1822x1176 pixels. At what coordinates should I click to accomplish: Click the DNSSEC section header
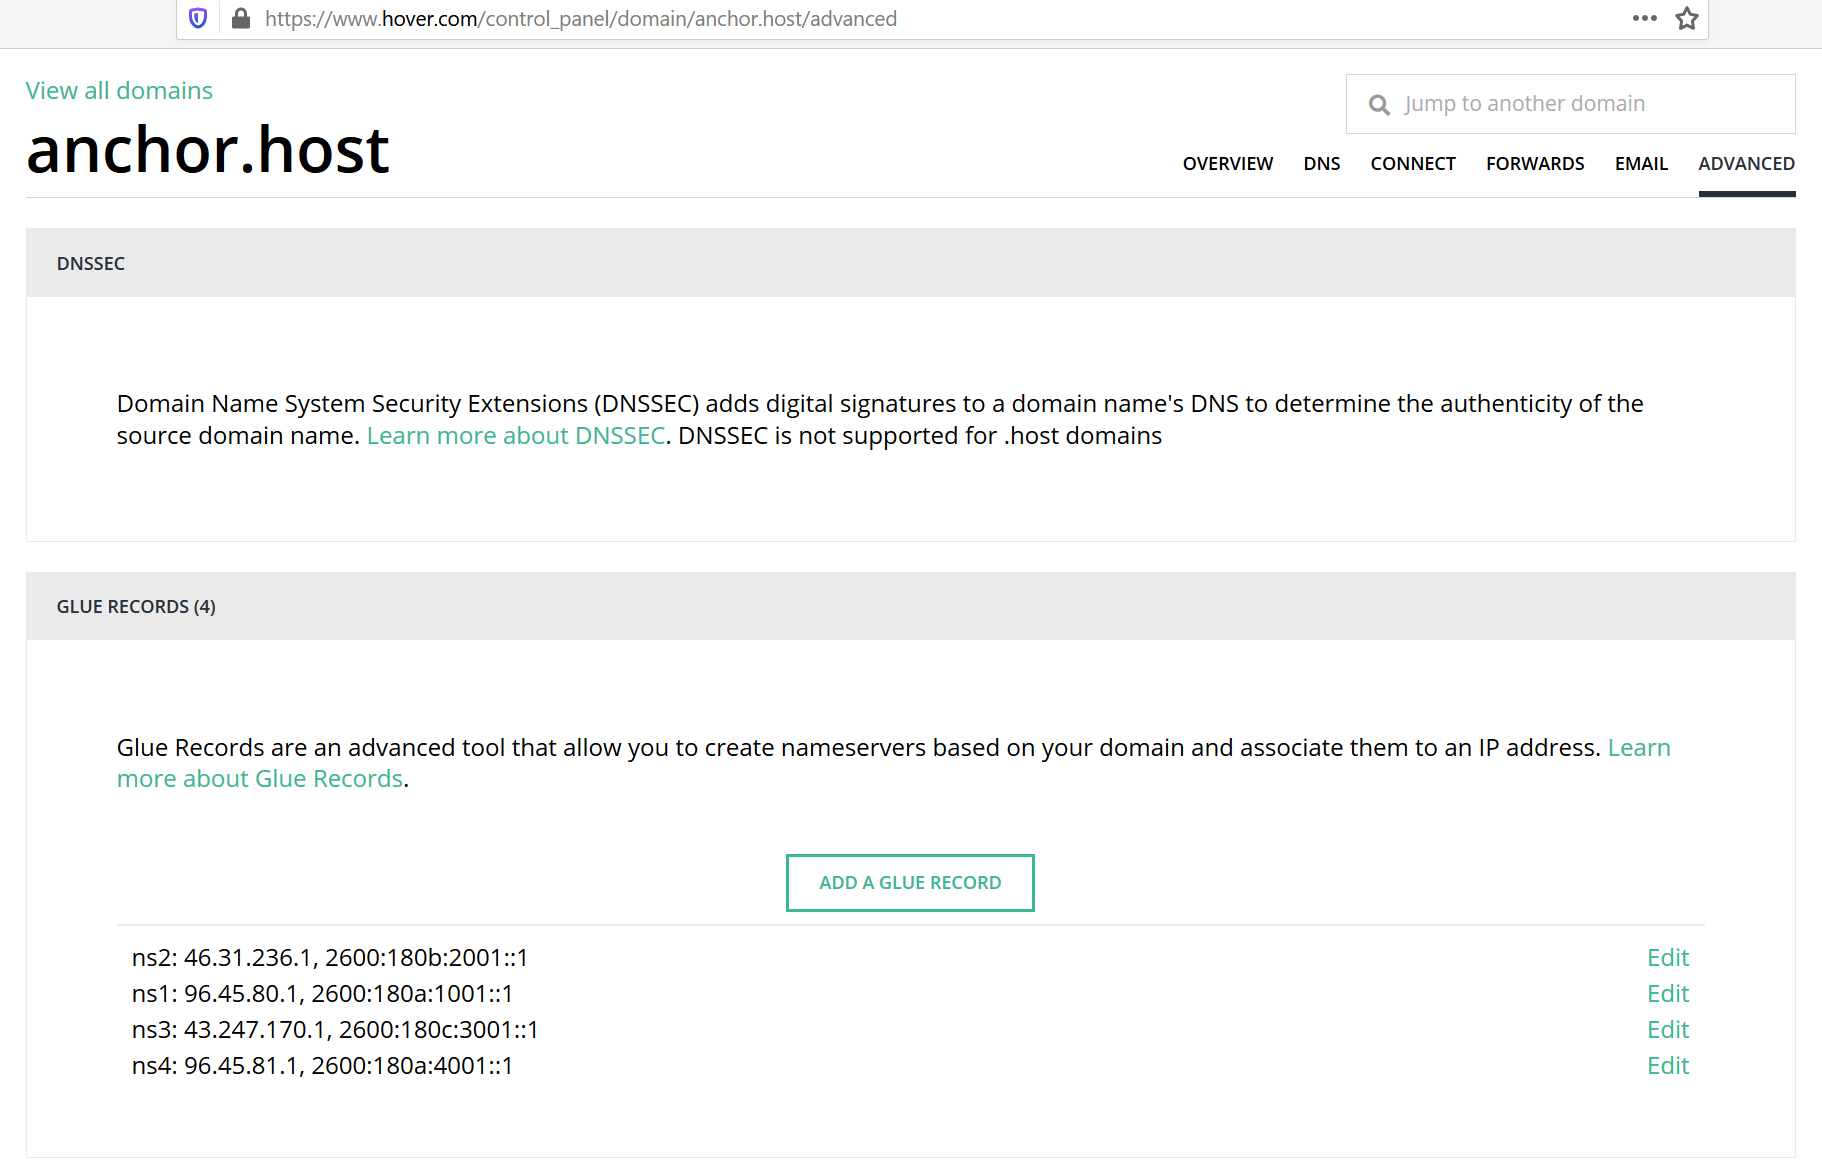pyautogui.click(x=911, y=263)
